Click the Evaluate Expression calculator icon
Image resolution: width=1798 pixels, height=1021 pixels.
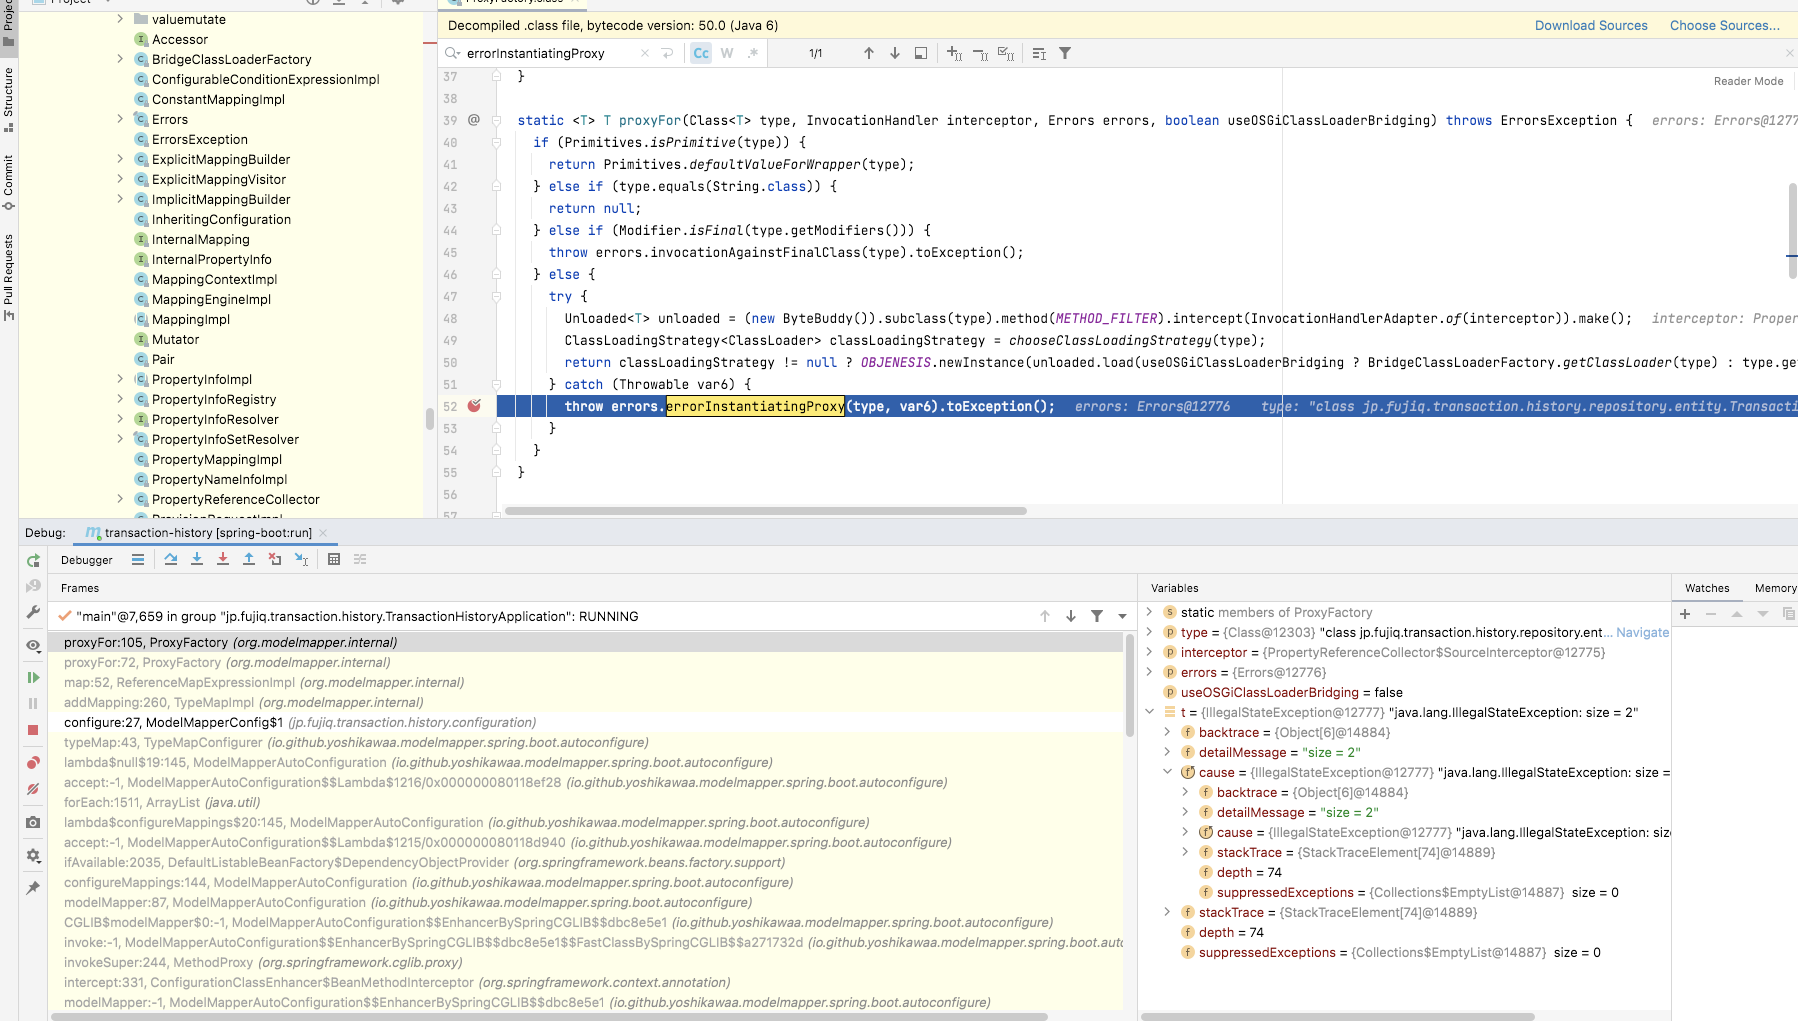tap(334, 560)
